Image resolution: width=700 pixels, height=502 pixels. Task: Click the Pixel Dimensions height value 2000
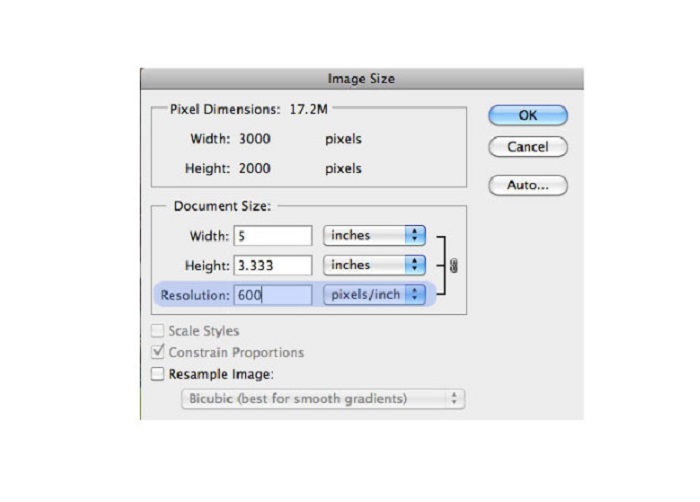click(254, 168)
